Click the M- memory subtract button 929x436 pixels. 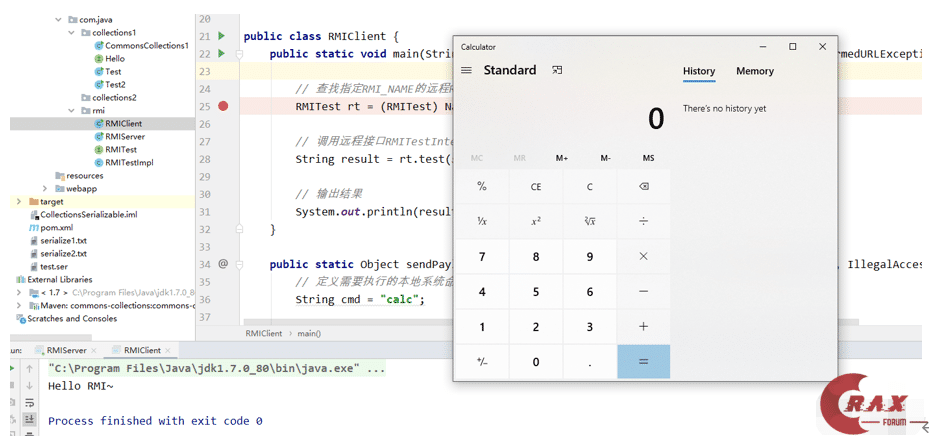pos(606,158)
